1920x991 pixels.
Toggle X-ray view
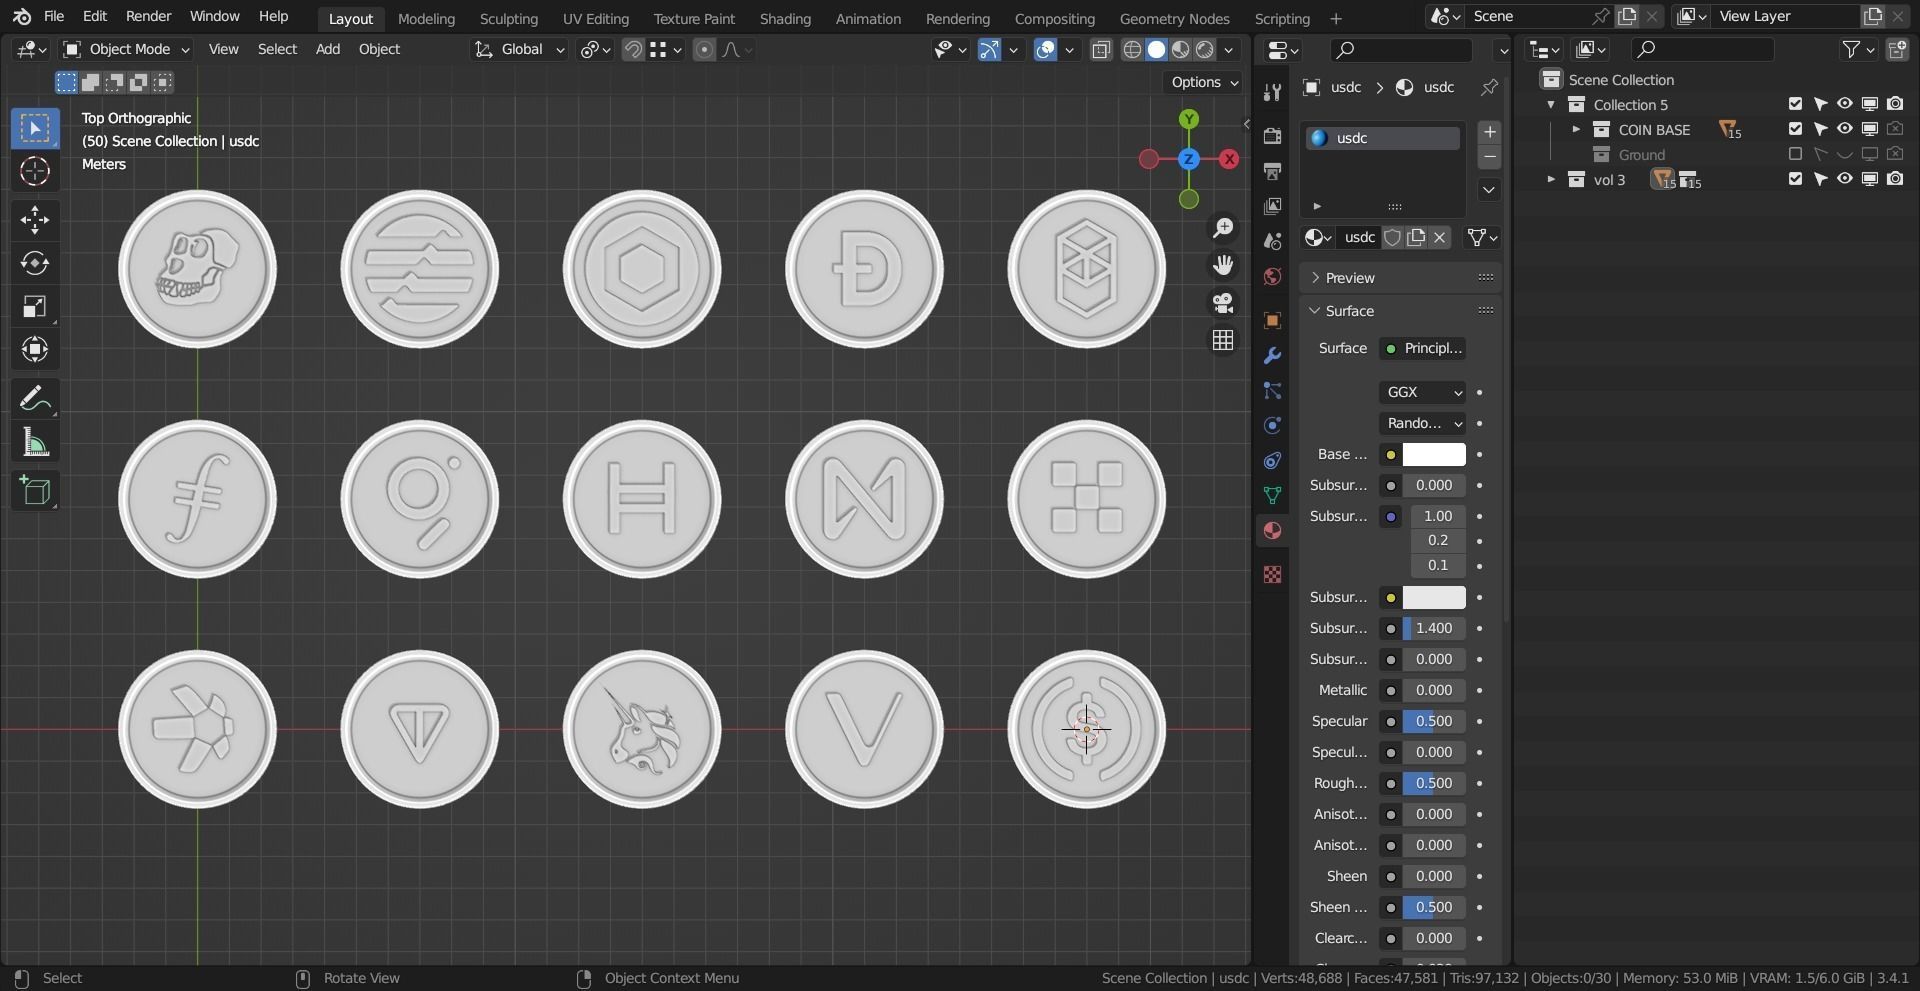[1101, 49]
